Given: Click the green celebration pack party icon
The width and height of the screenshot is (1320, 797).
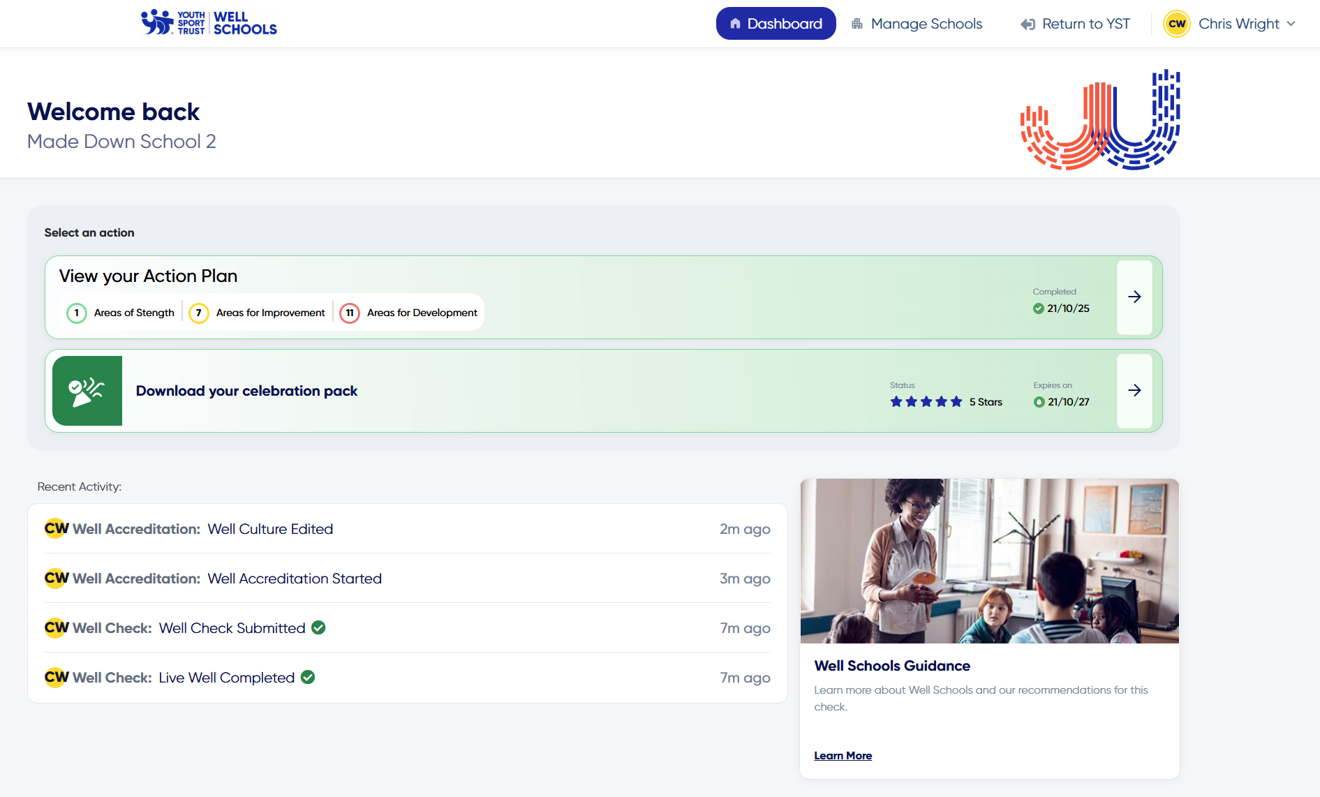Looking at the screenshot, I should click(x=87, y=391).
